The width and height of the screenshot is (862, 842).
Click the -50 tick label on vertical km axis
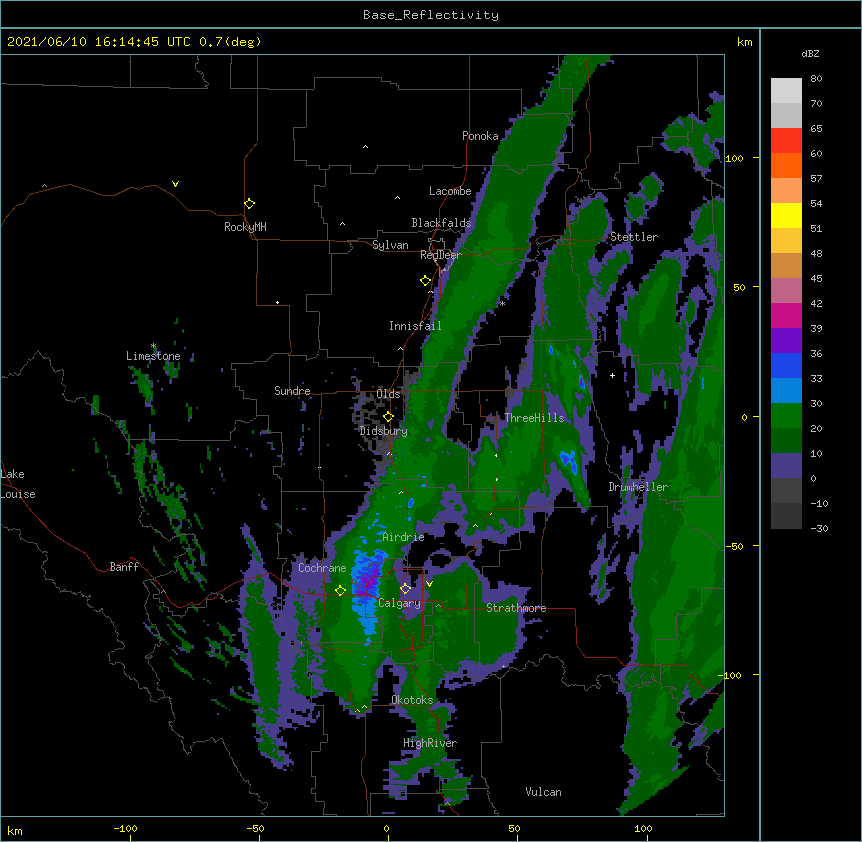pyautogui.click(x=735, y=546)
